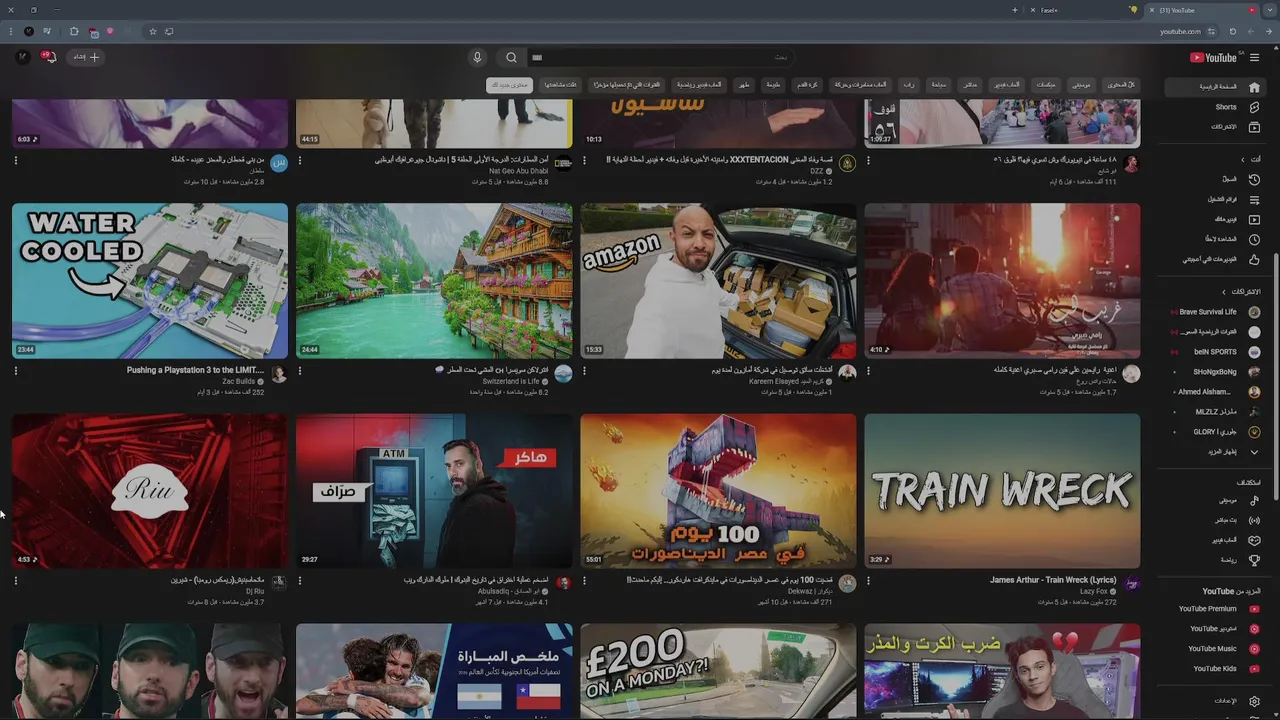Select the 'All' filter chip
1280x720 pixels.
coord(1121,85)
